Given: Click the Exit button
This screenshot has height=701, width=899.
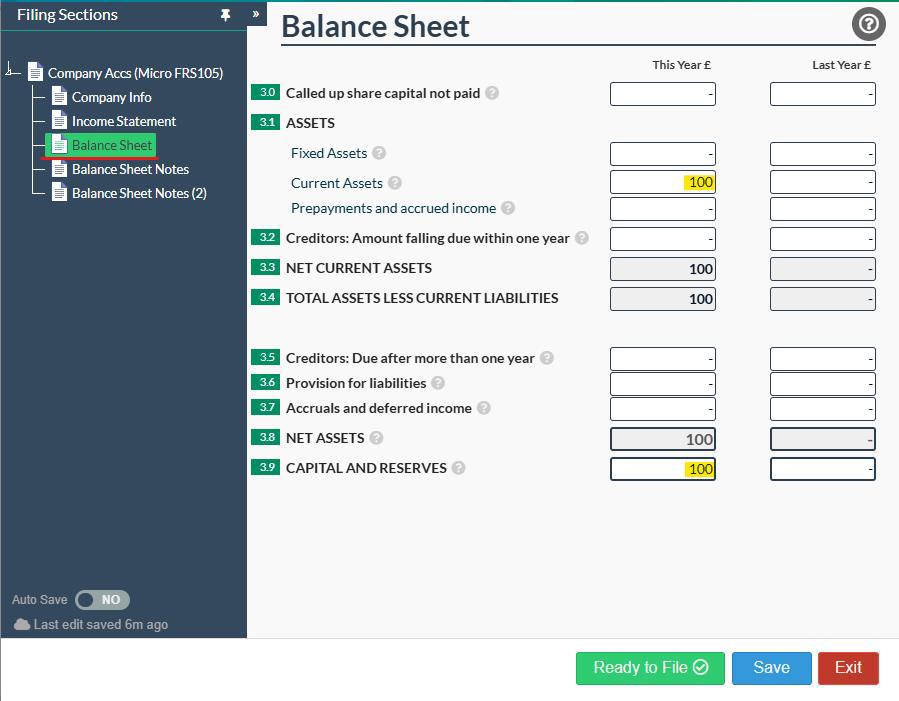Looking at the screenshot, I should click(x=847, y=668).
